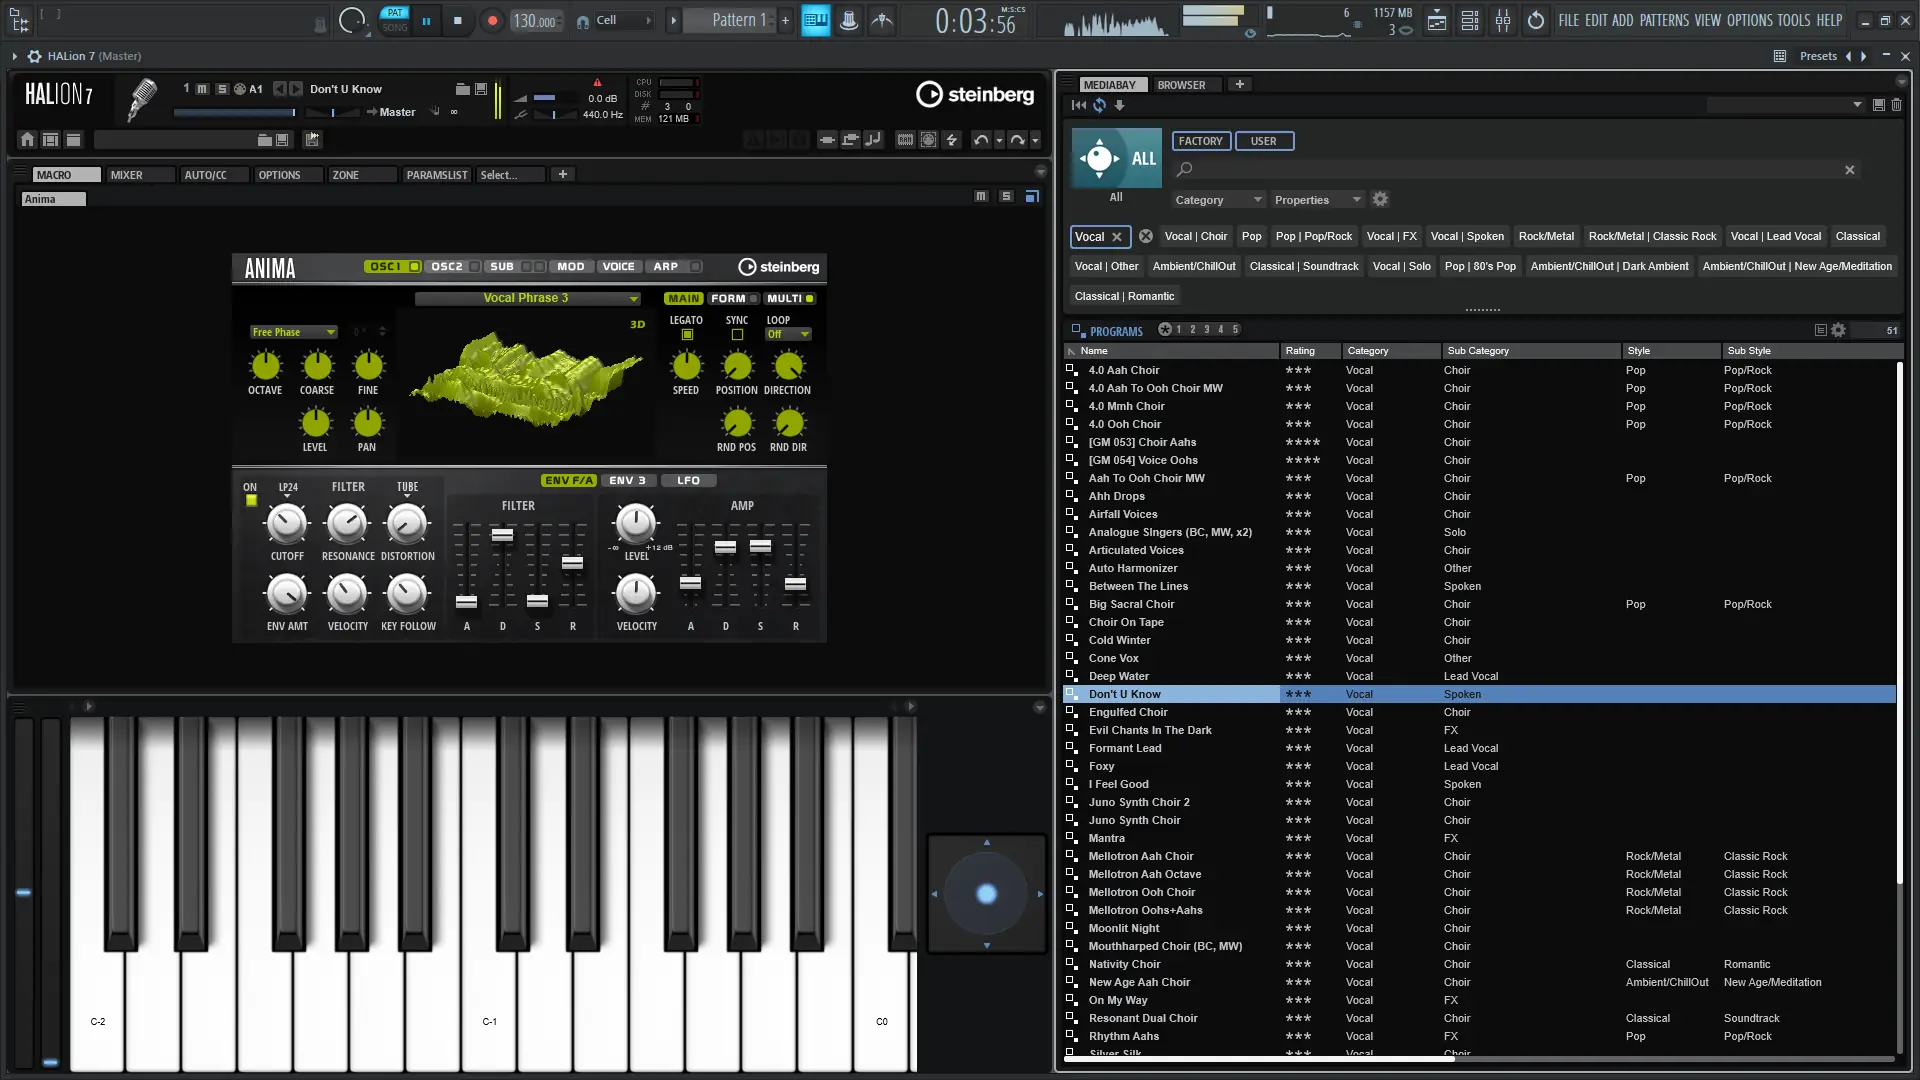Image resolution: width=1920 pixels, height=1080 pixels.
Task: Click the HALion home icon
Action: (27, 140)
